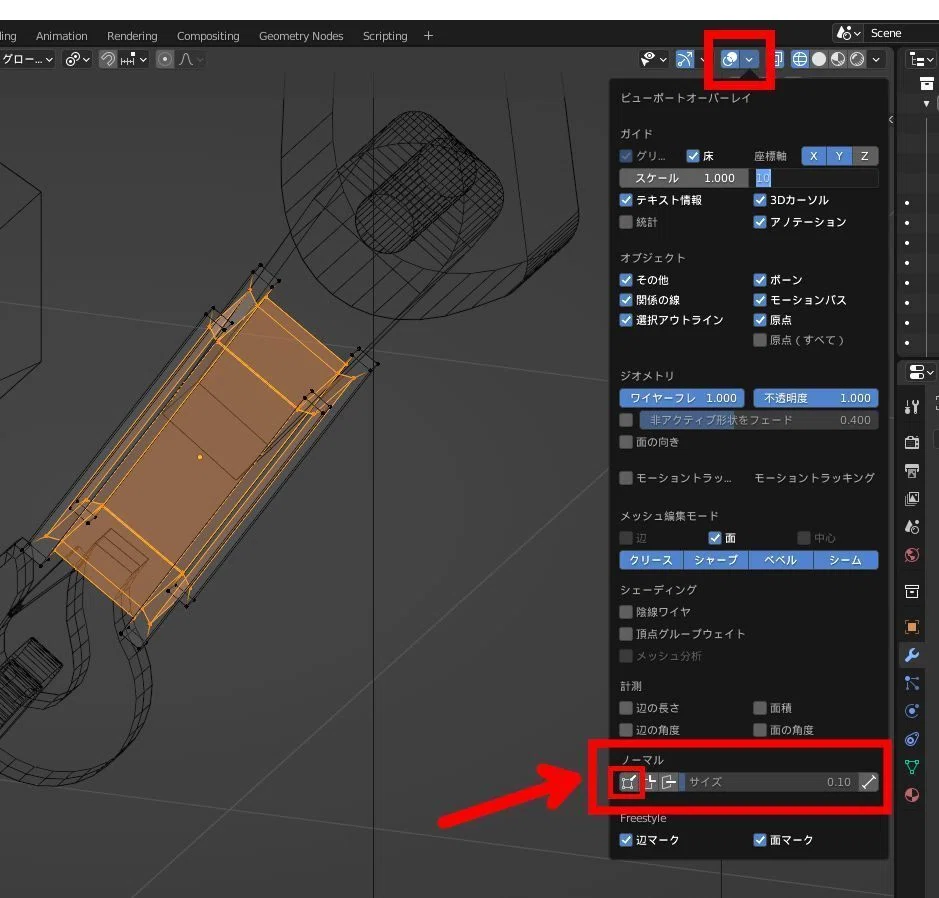Add a new workspace with plus icon
Screen dimensions: 939x898
(x=428, y=36)
